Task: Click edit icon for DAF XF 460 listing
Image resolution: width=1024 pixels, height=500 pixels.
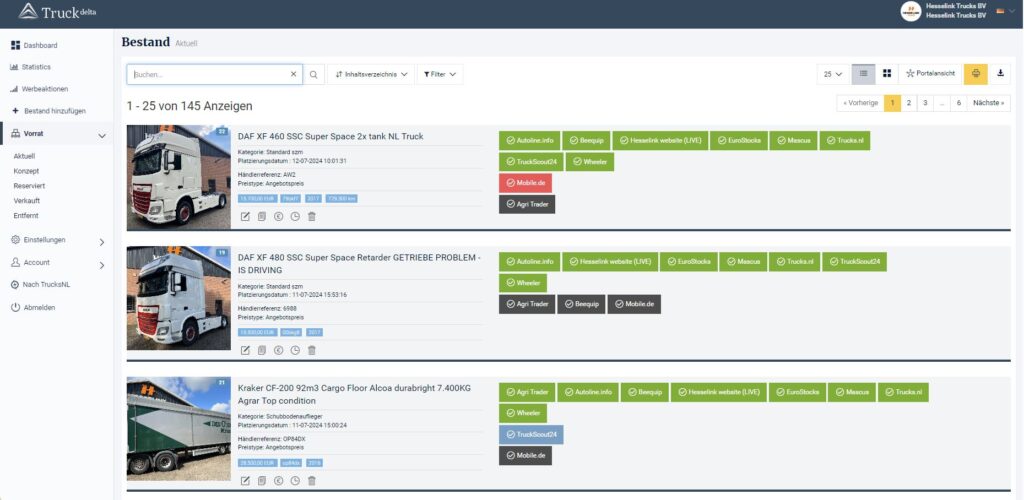Action: click(x=245, y=216)
